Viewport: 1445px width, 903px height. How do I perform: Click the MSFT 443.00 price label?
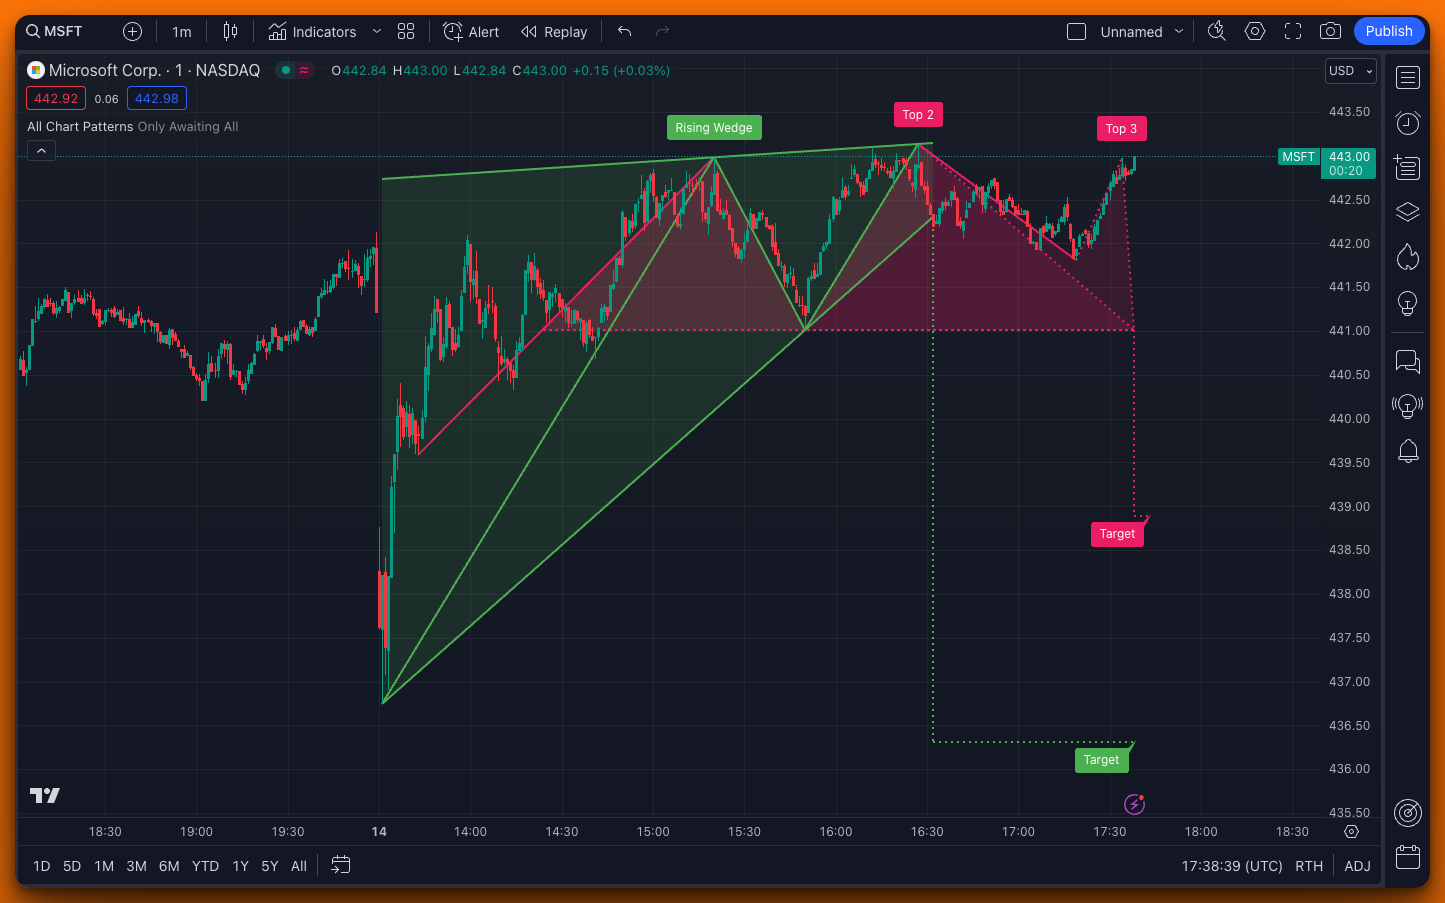pos(1327,163)
